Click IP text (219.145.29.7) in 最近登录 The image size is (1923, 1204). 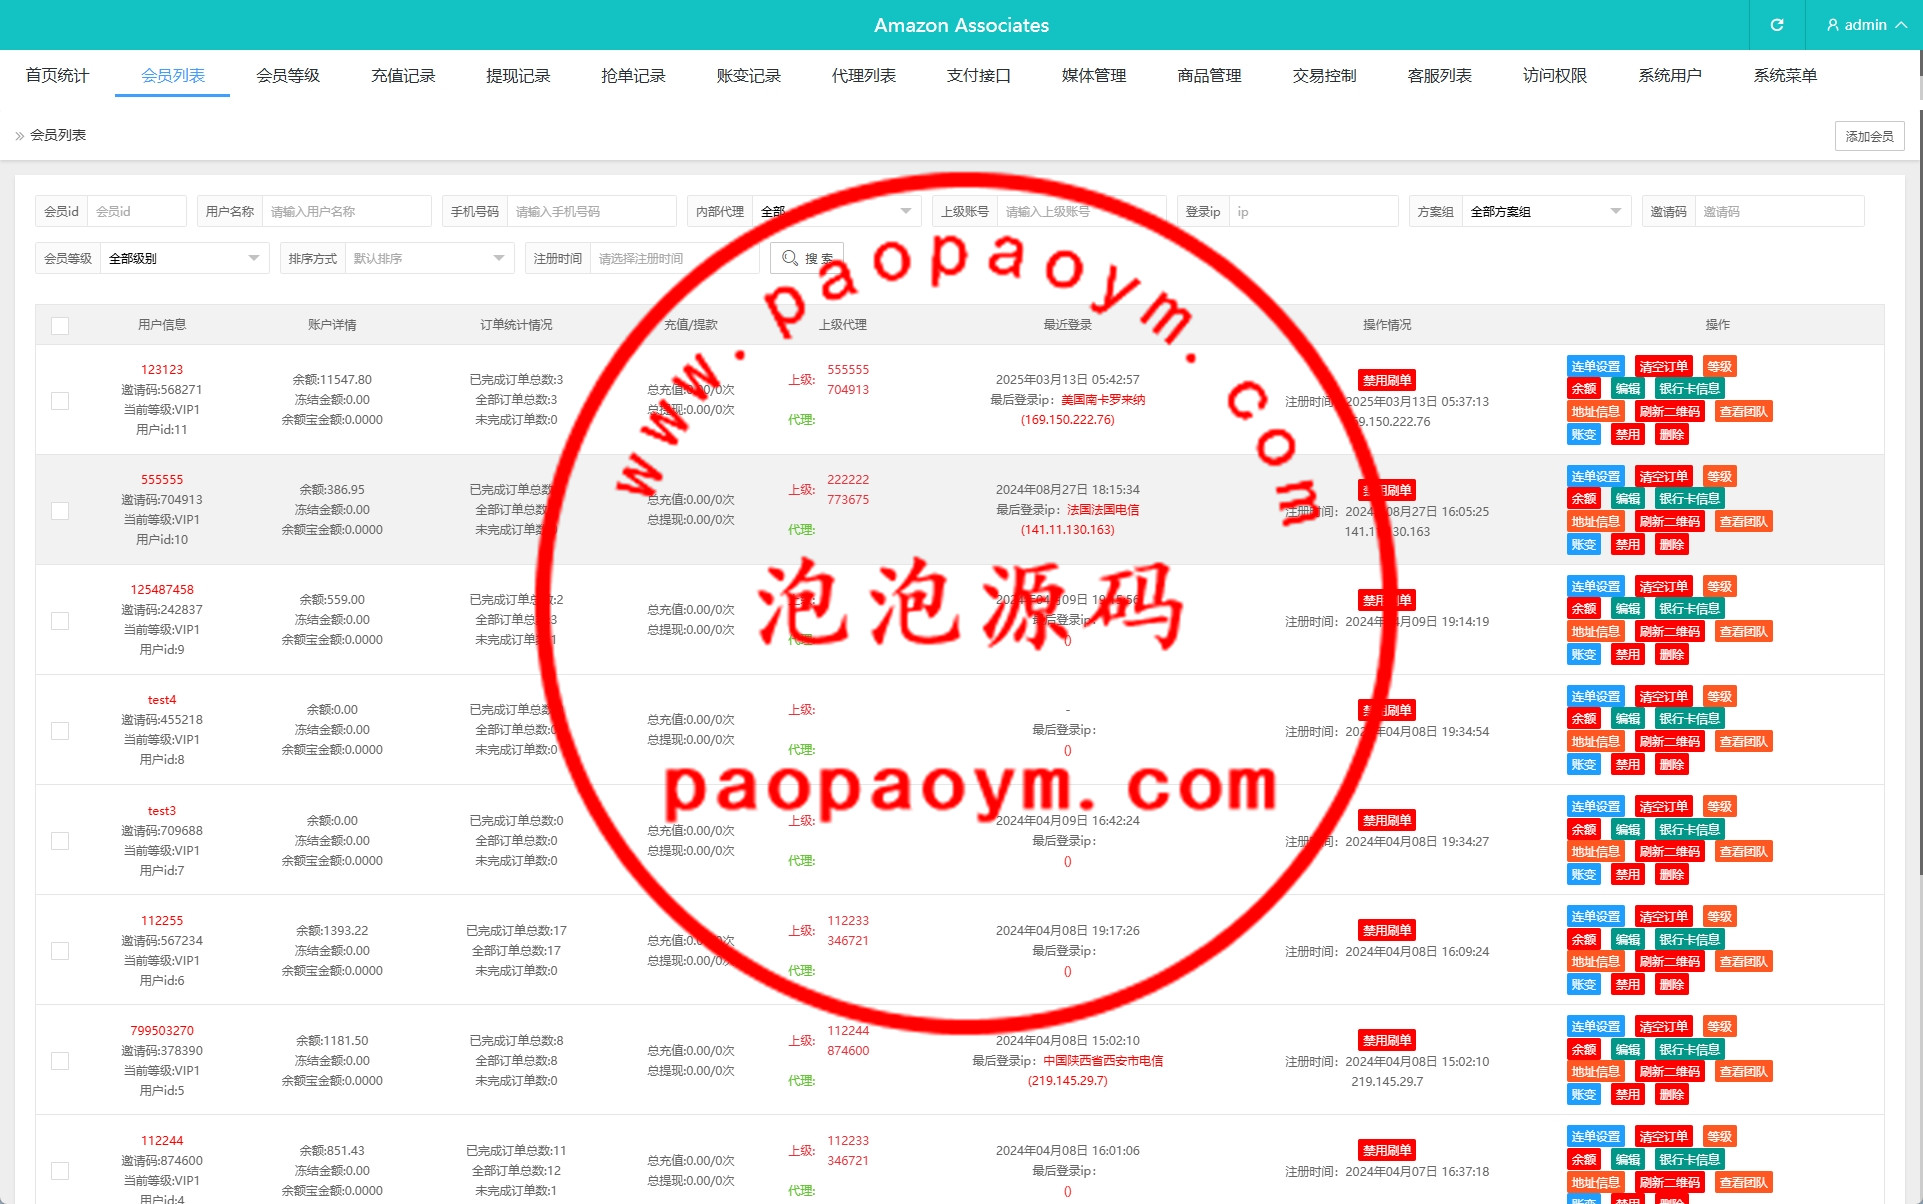click(1067, 1080)
